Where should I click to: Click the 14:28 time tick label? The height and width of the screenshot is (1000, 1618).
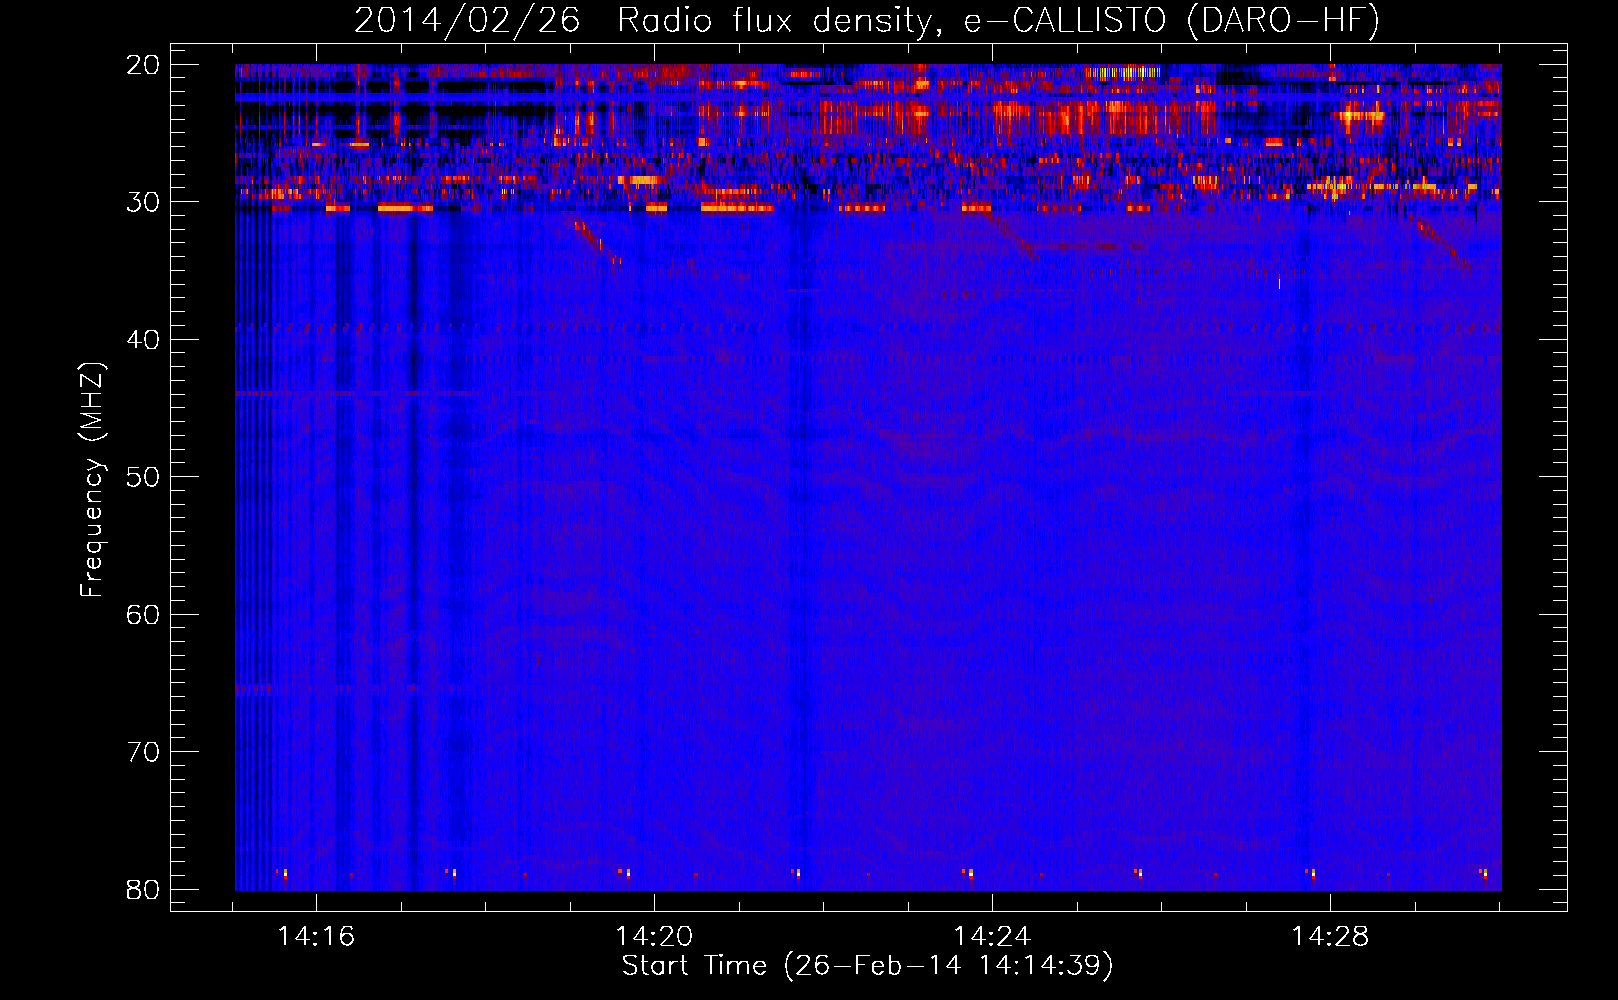click(x=1330, y=937)
